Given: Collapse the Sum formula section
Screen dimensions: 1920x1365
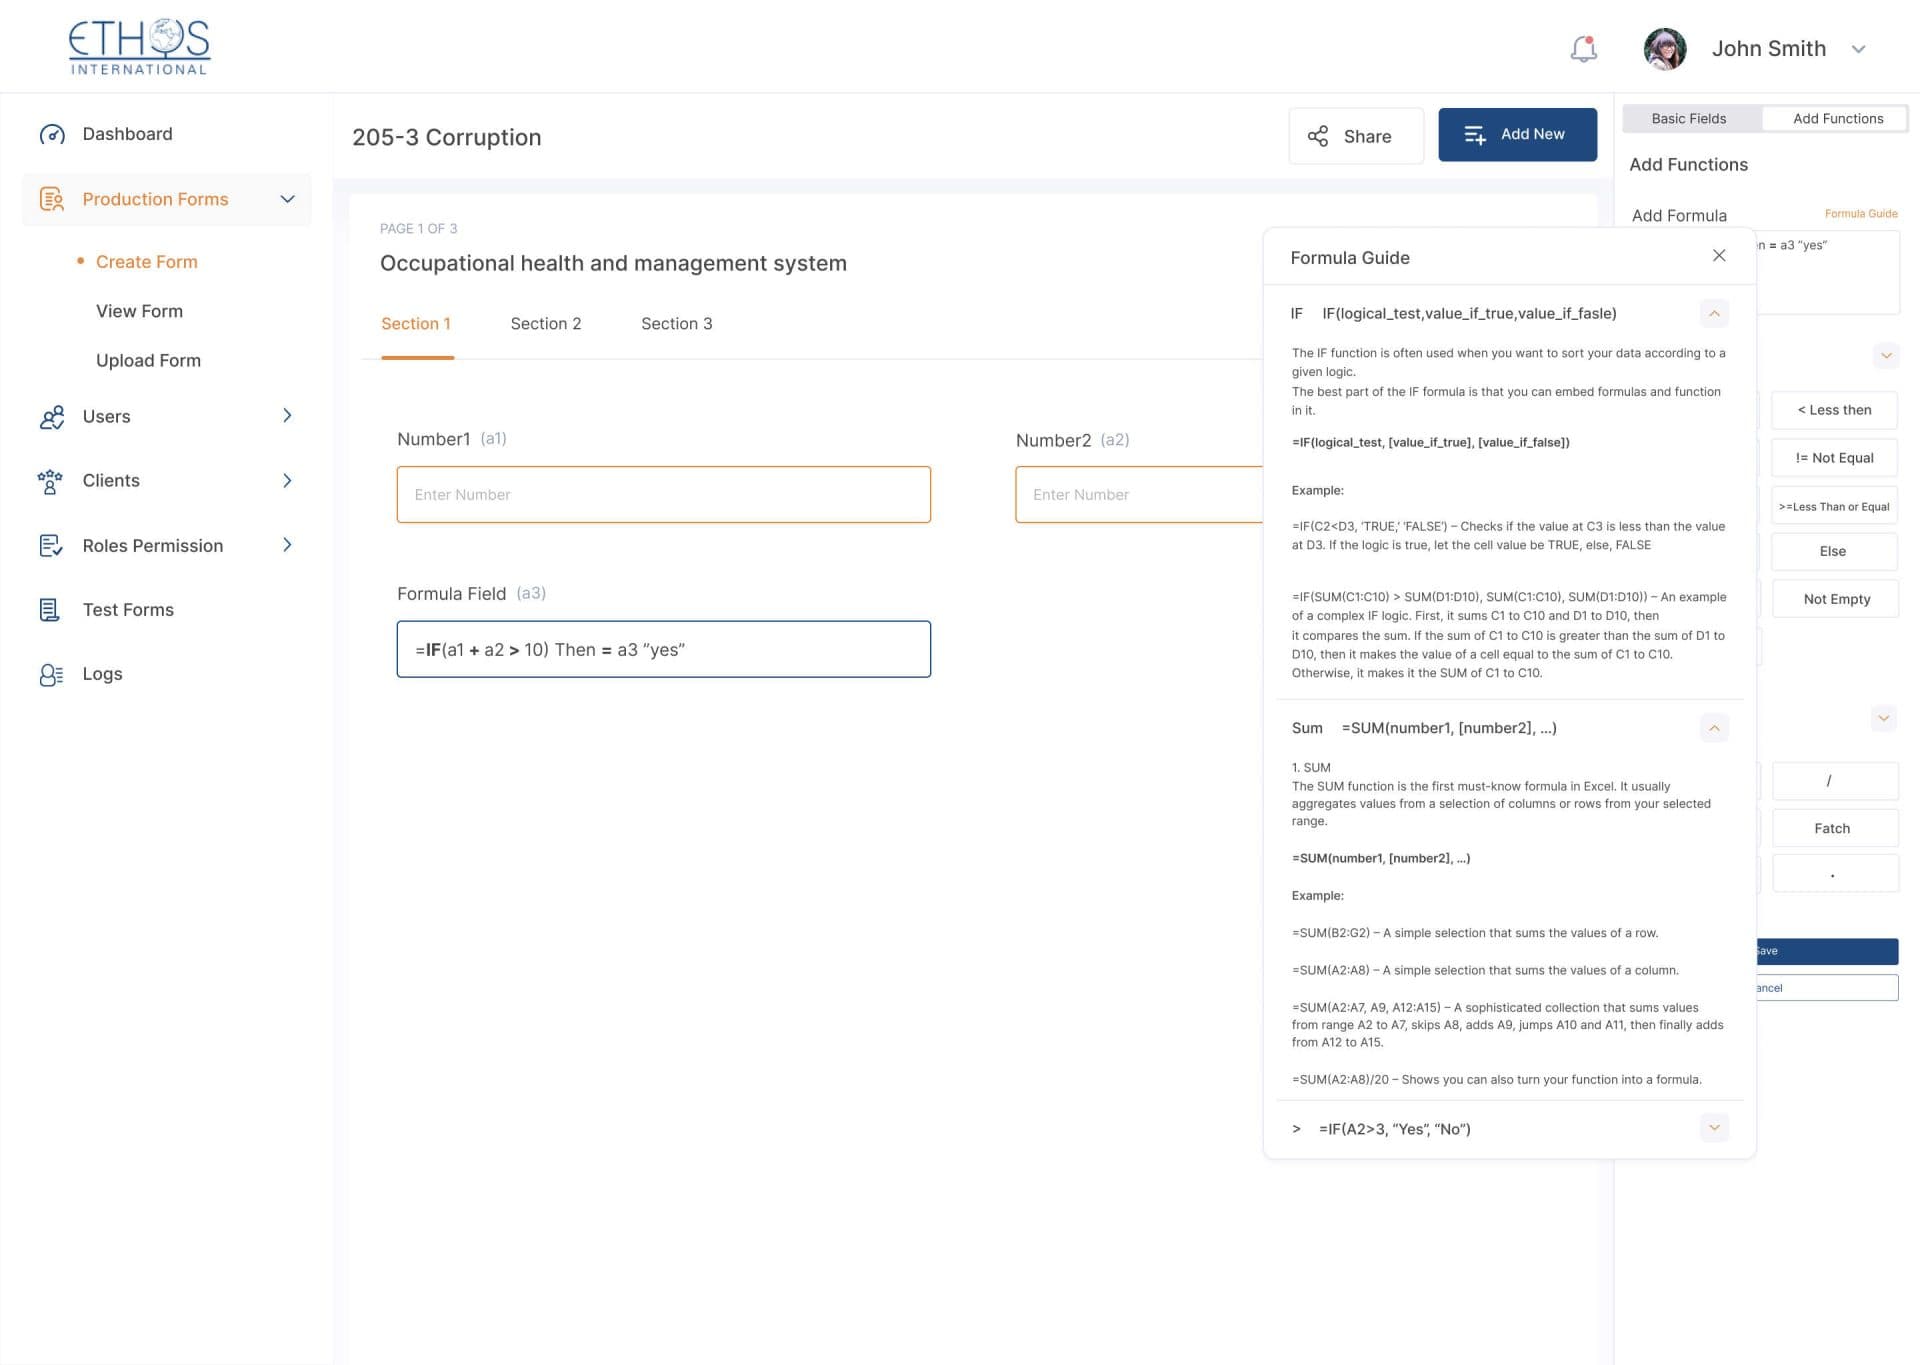Looking at the screenshot, I should [x=1713, y=728].
